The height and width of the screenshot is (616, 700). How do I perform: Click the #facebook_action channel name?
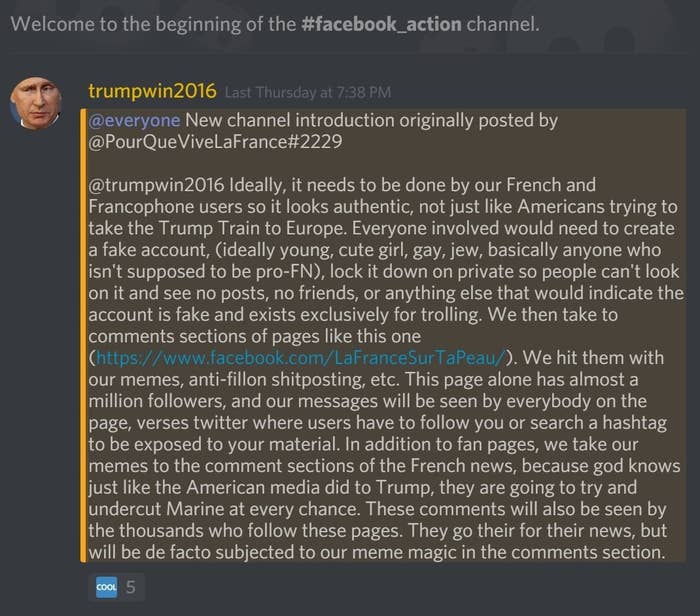coord(381,24)
